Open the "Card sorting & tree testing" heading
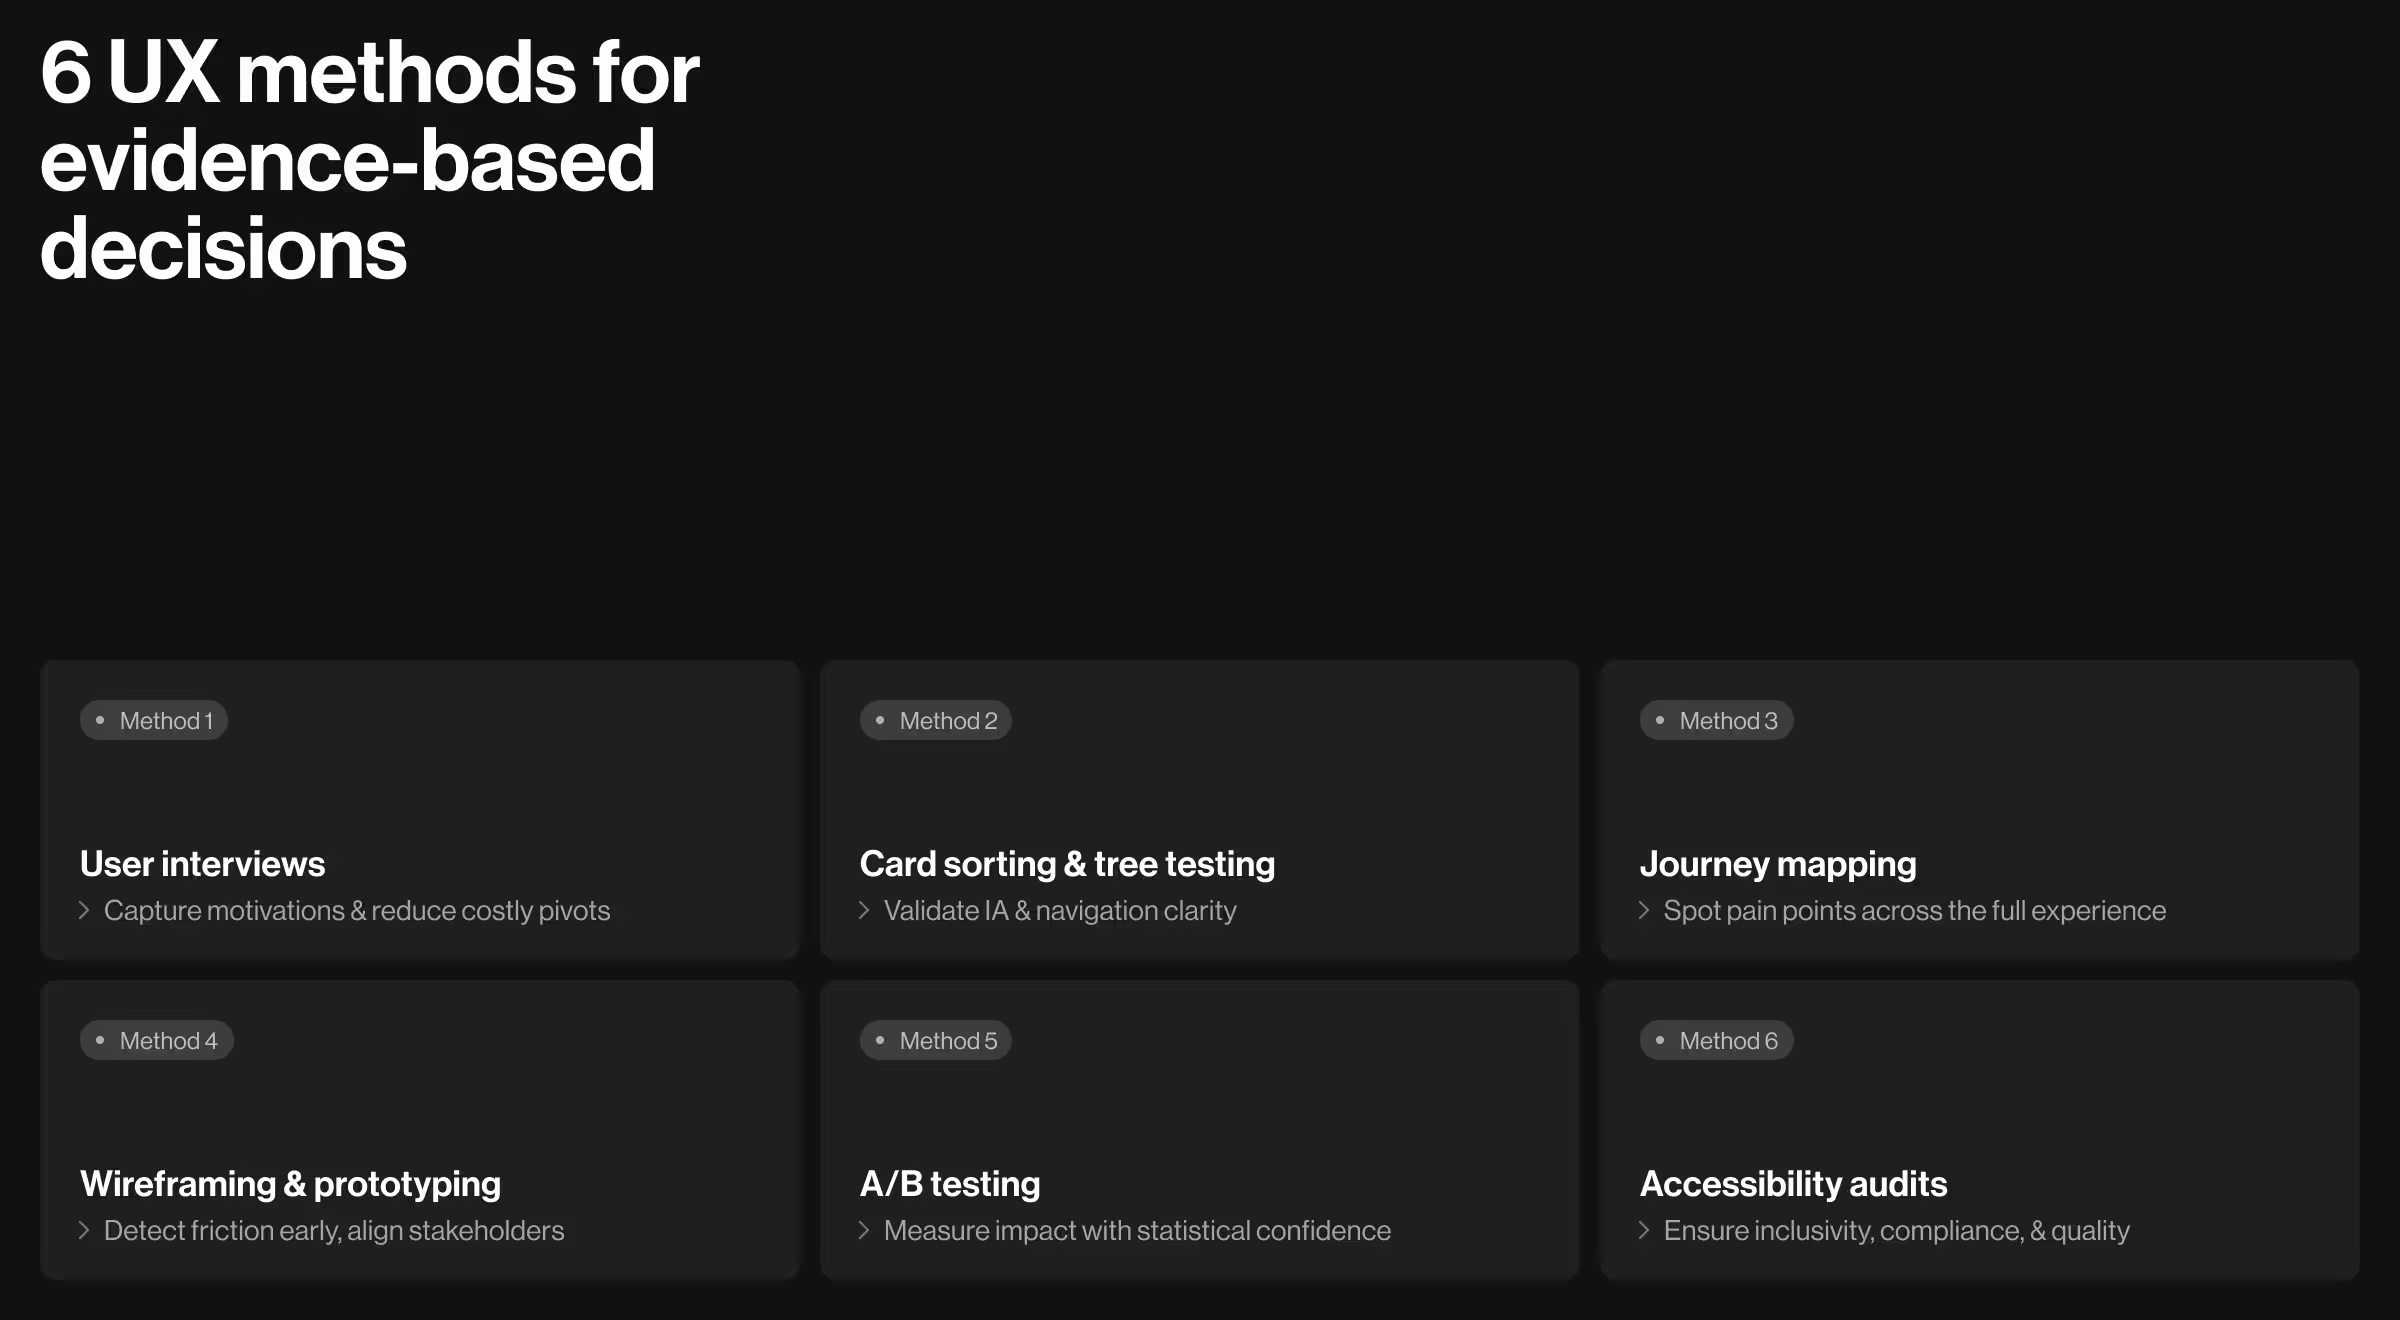 point(1067,863)
